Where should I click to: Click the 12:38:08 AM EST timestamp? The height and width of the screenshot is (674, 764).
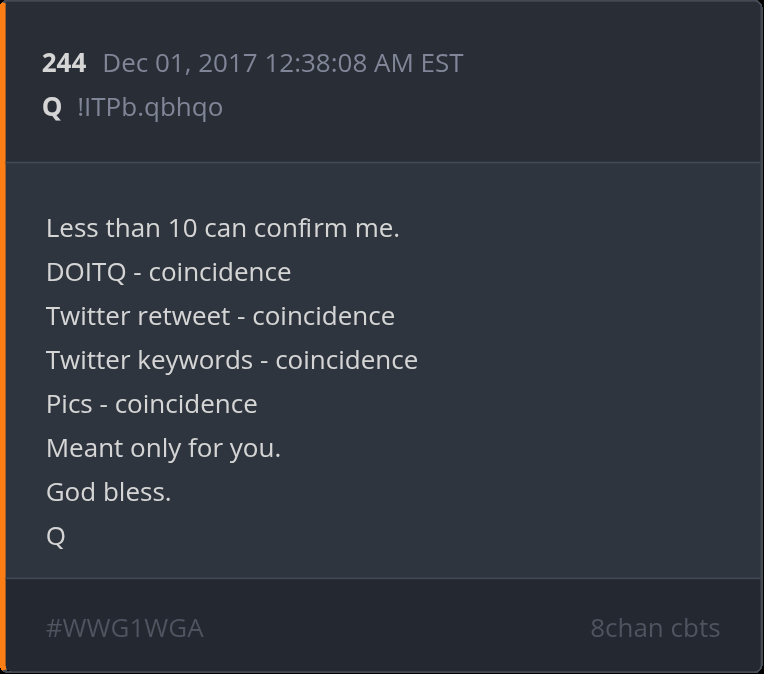tap(363, 63)
